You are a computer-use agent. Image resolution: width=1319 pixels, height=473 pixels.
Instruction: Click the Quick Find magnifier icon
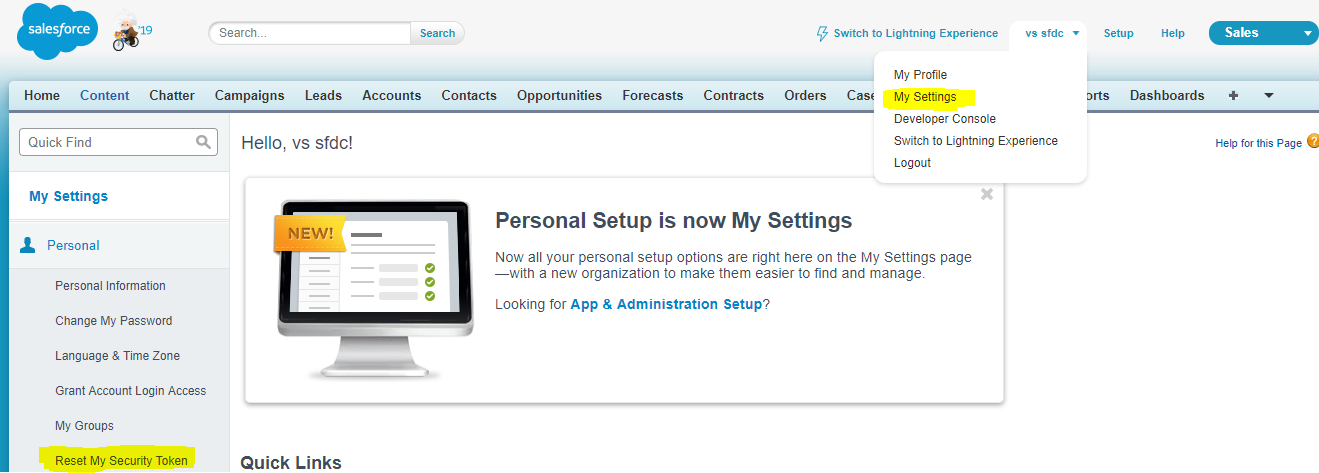[203, 142]
